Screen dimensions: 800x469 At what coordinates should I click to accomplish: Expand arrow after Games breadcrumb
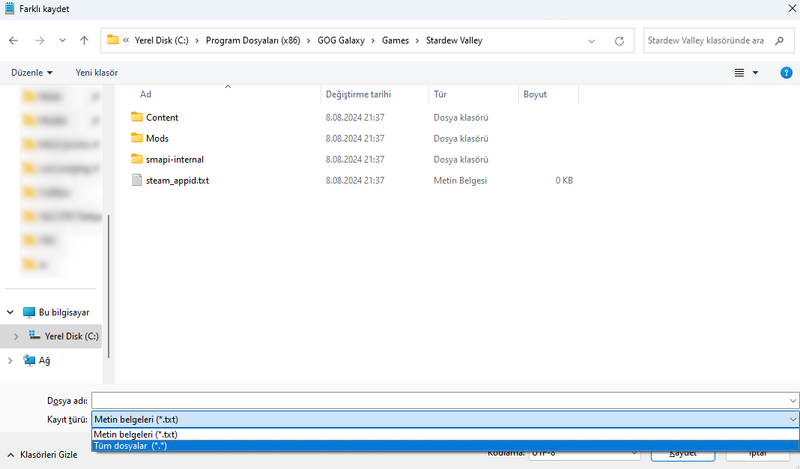(x=417, y=41)
